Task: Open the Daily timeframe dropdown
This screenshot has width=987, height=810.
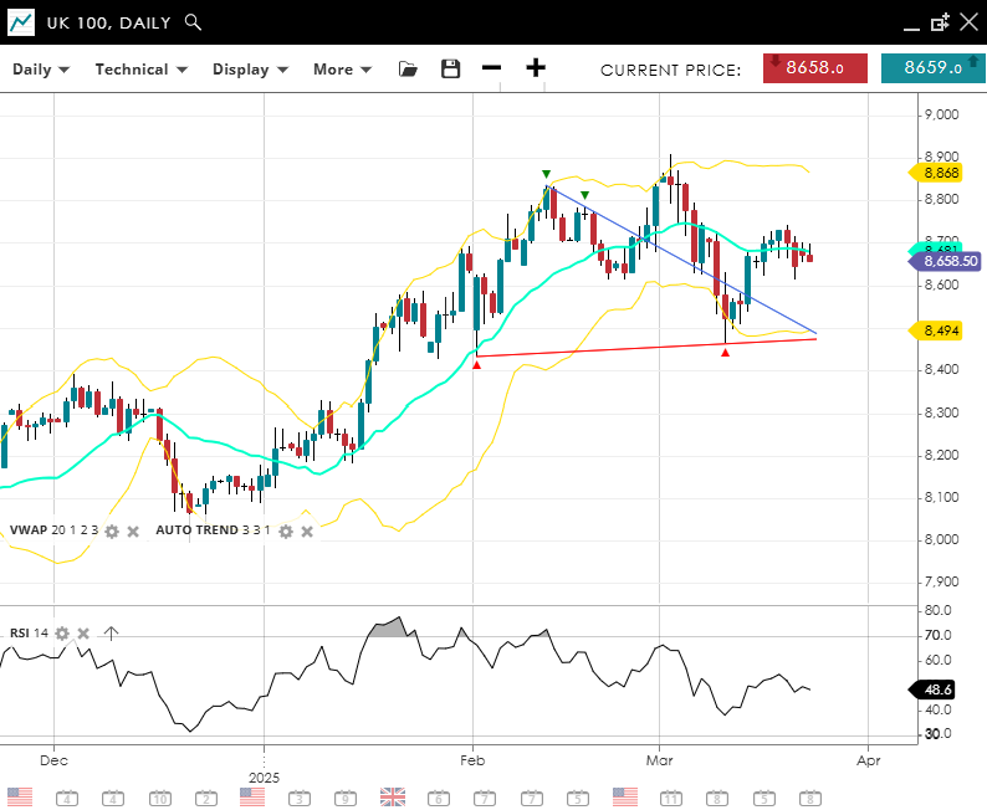Action: pyautogui.click(x=40, y=69)
